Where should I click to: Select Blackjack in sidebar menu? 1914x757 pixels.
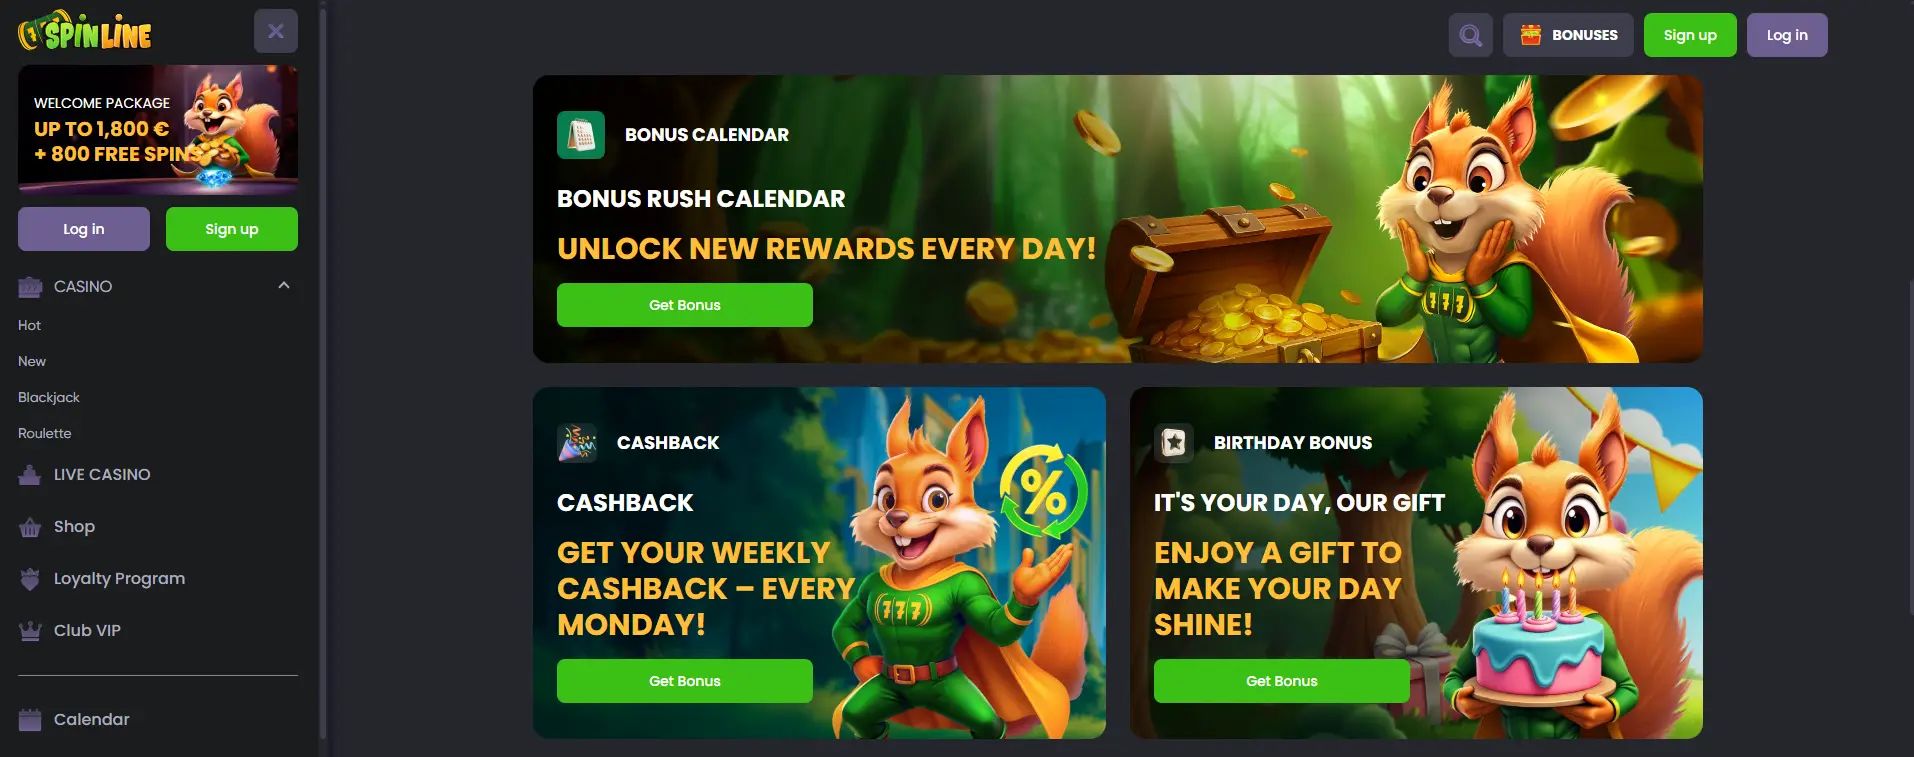click(x=49, y=397)
